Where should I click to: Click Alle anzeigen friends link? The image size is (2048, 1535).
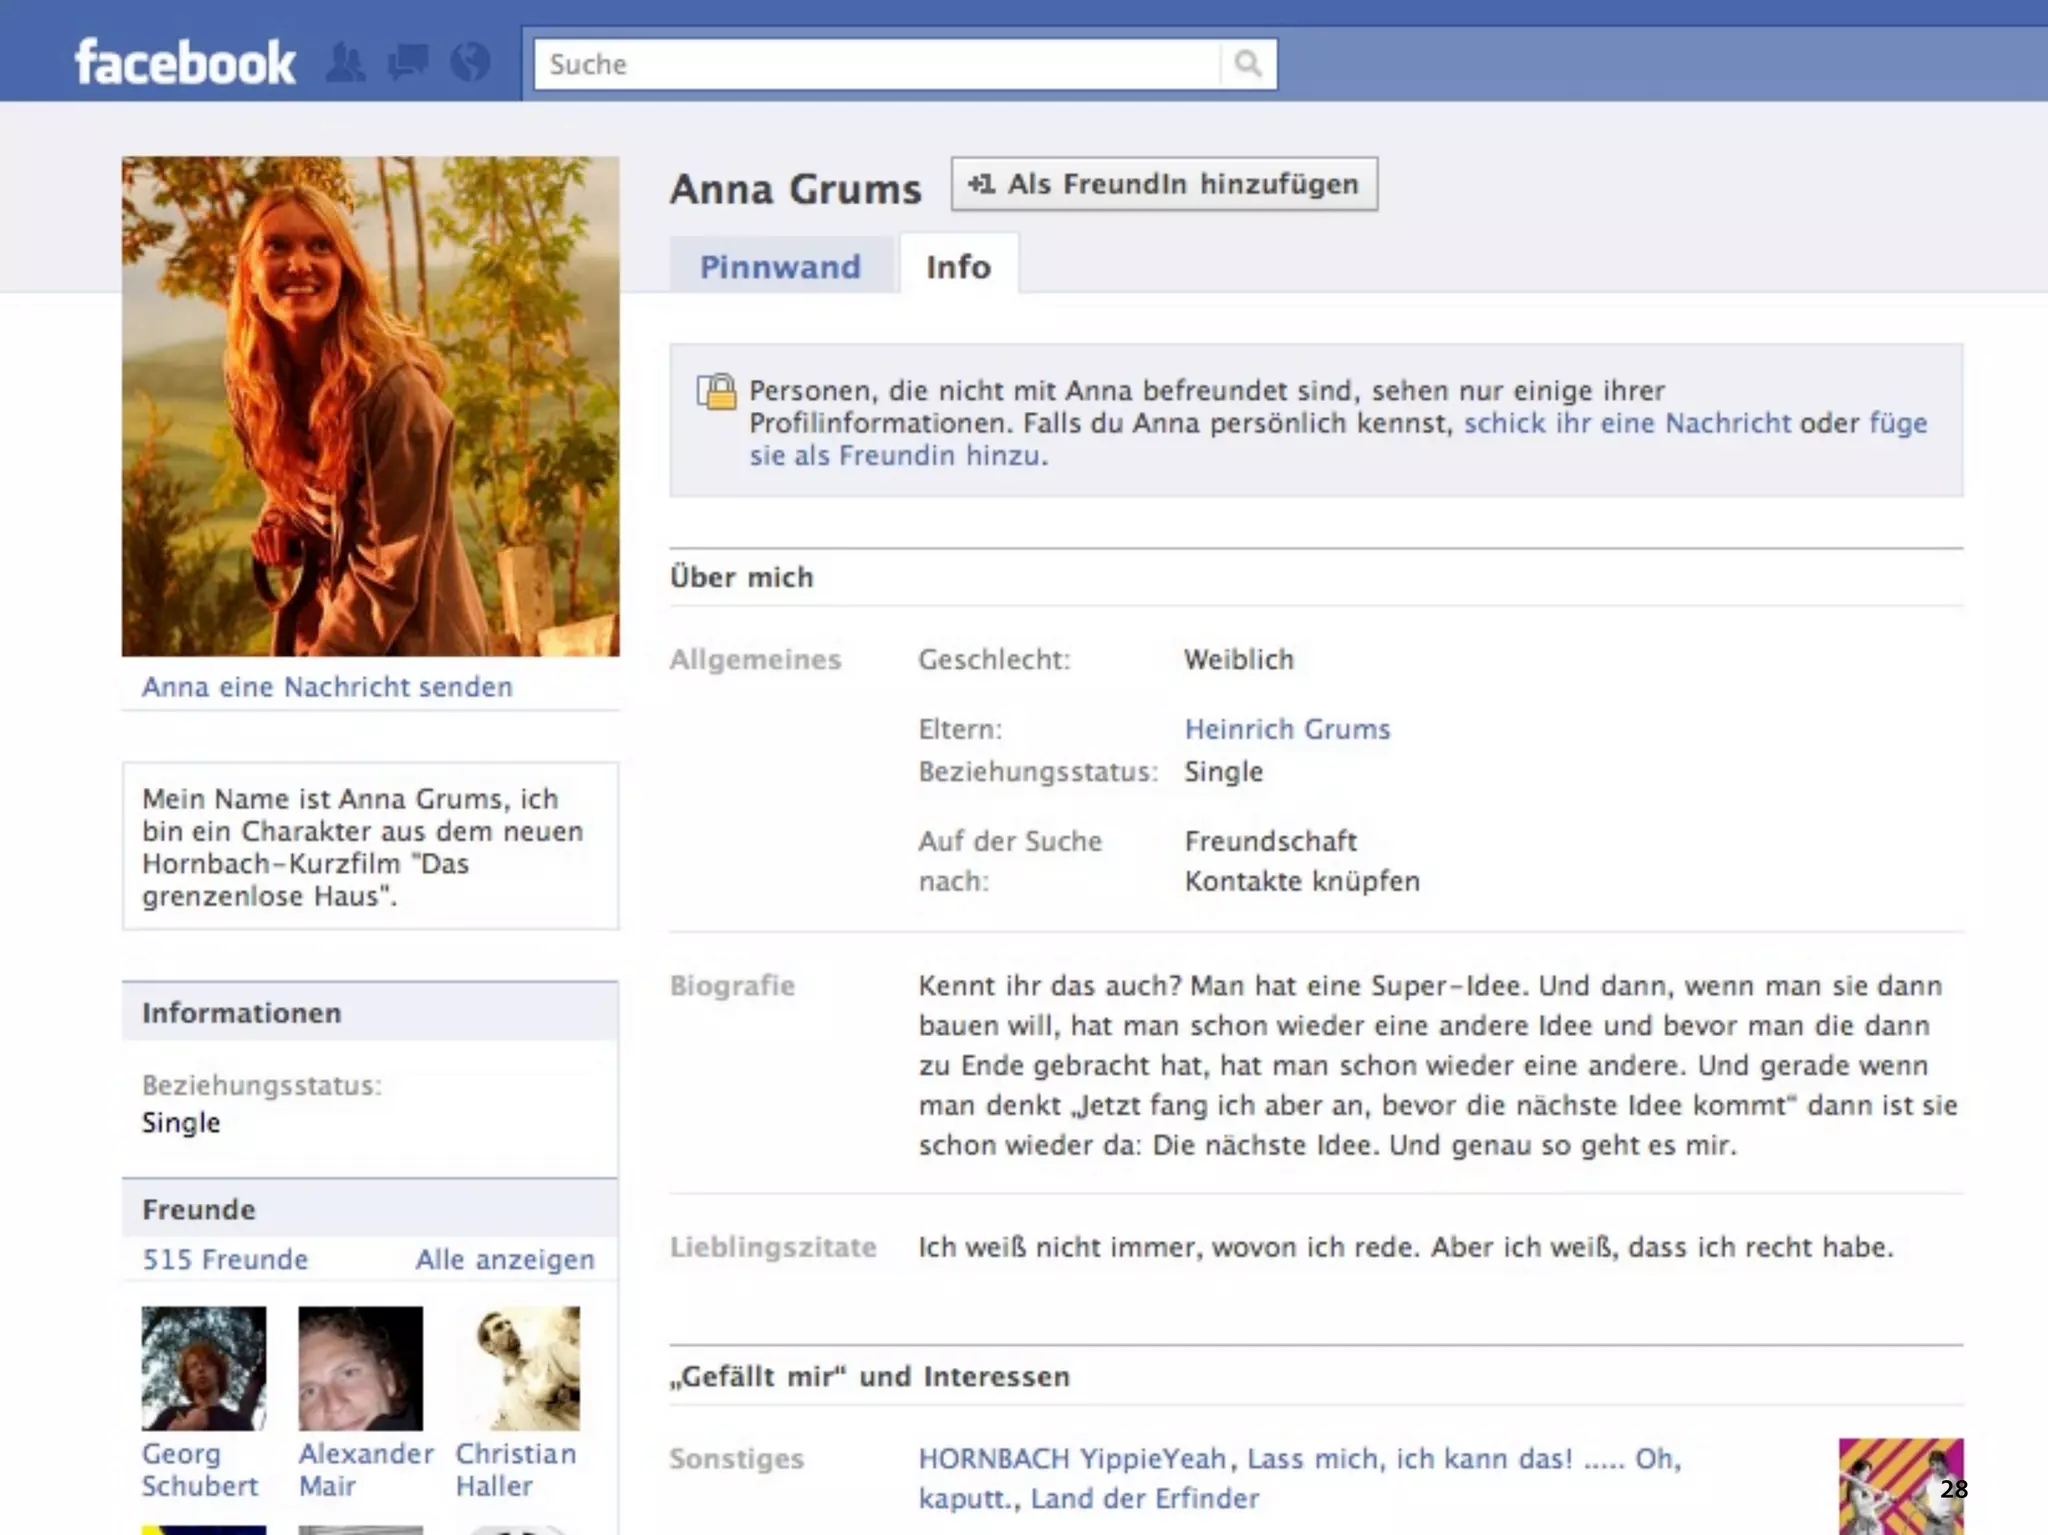tap(505, 1259)
